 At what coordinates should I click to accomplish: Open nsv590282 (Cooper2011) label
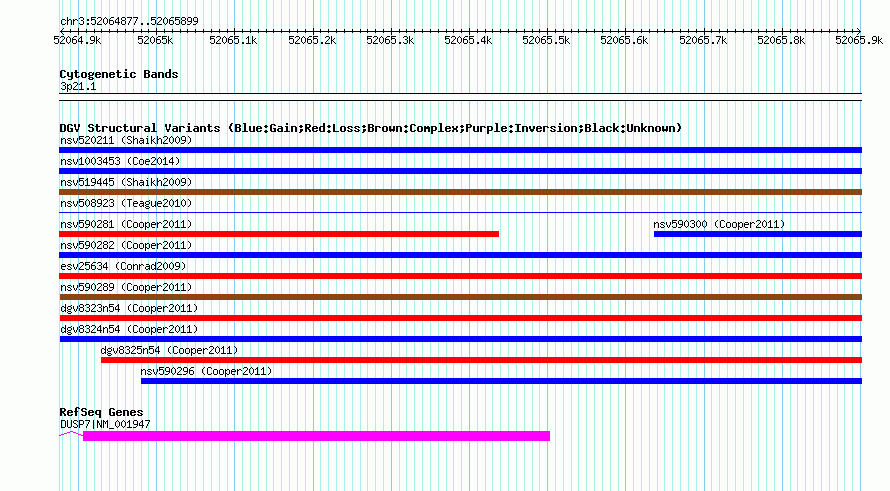click(126, 245)
